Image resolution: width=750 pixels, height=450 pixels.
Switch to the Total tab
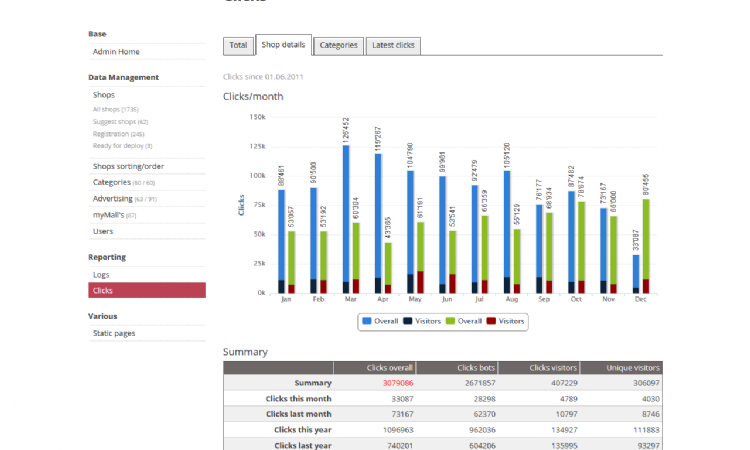[x=237, y=45]
